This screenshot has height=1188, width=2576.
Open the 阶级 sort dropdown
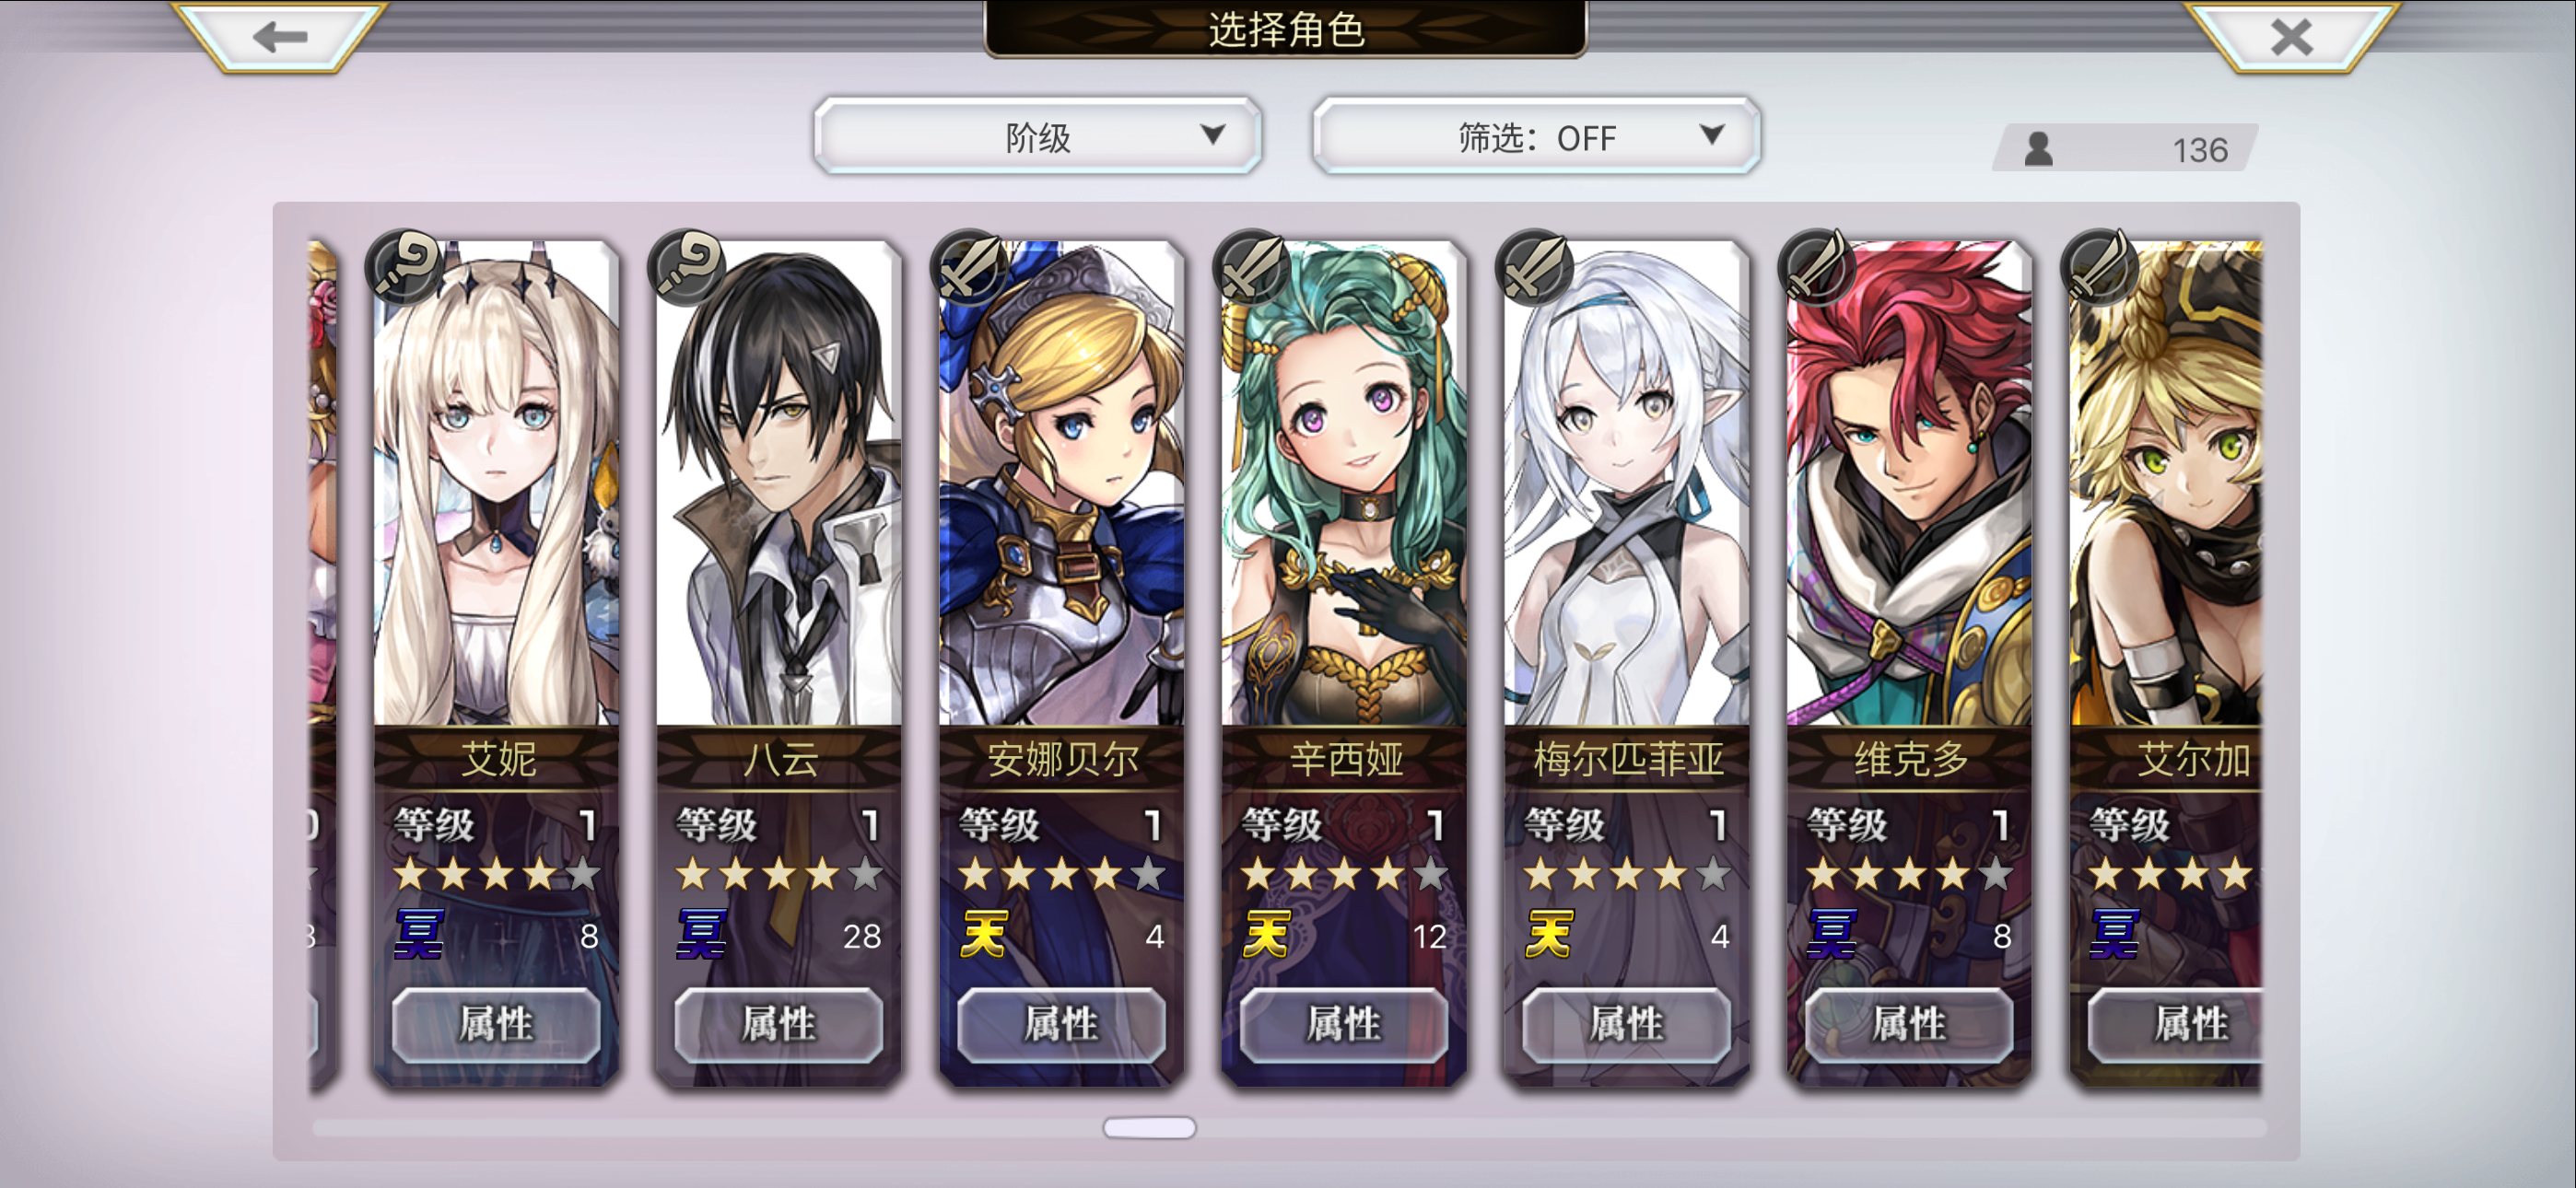tap(1037, 136)
